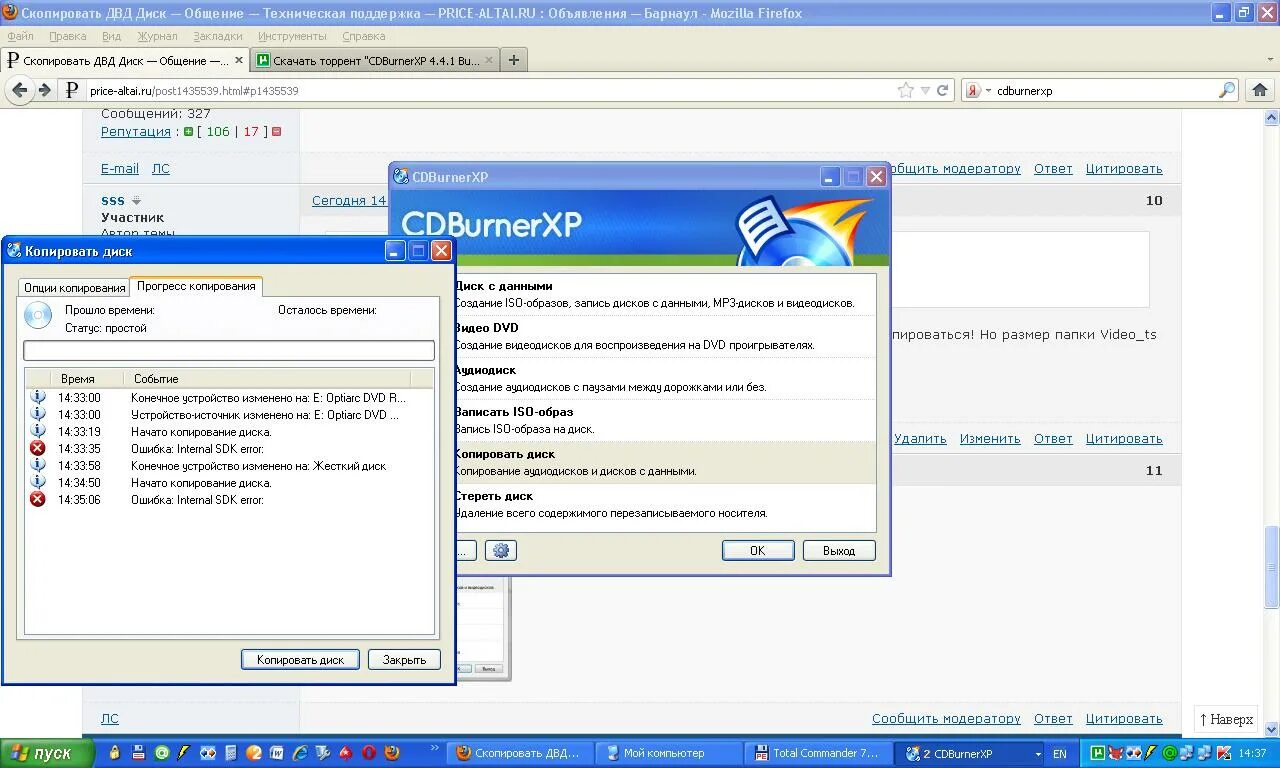1280x768 pixels.
Task: Launch the lightning bolt Quick Launch icon
Action: click(x=183, y=753)
